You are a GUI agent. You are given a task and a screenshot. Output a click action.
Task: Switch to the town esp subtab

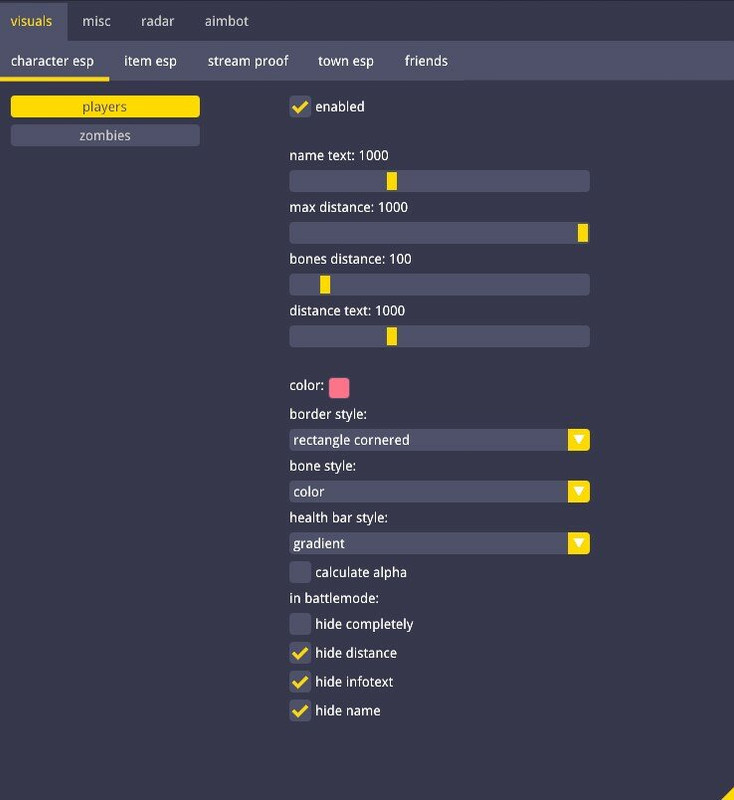pyautogui.click(x=346, y=61)
